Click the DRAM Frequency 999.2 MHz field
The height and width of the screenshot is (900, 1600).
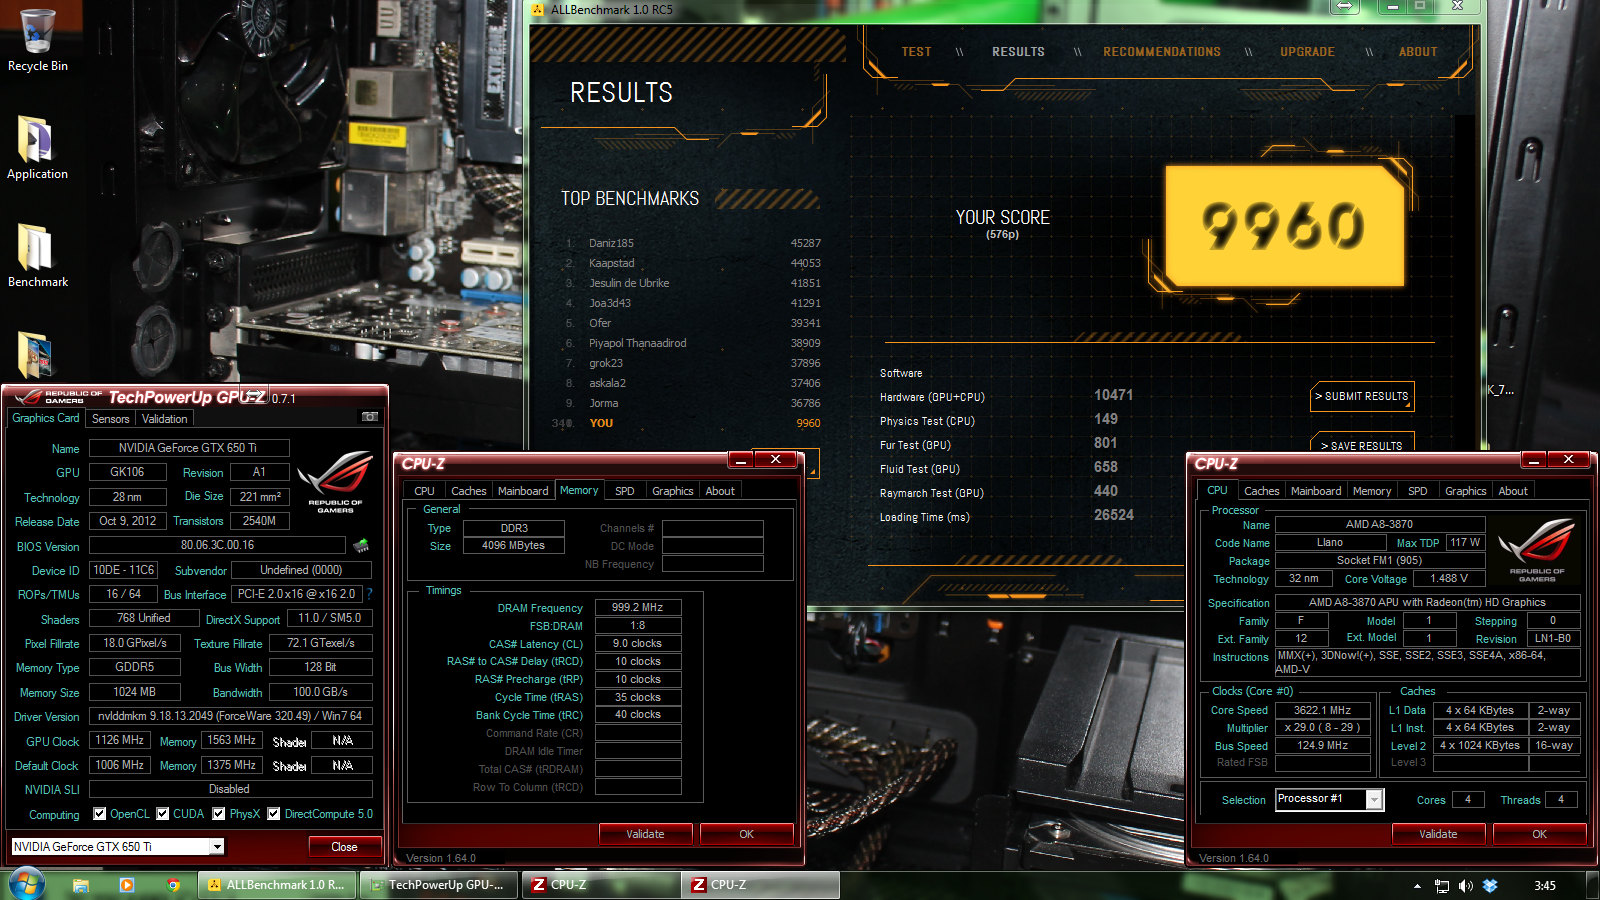pyautogui.click(x=638, y=607)
